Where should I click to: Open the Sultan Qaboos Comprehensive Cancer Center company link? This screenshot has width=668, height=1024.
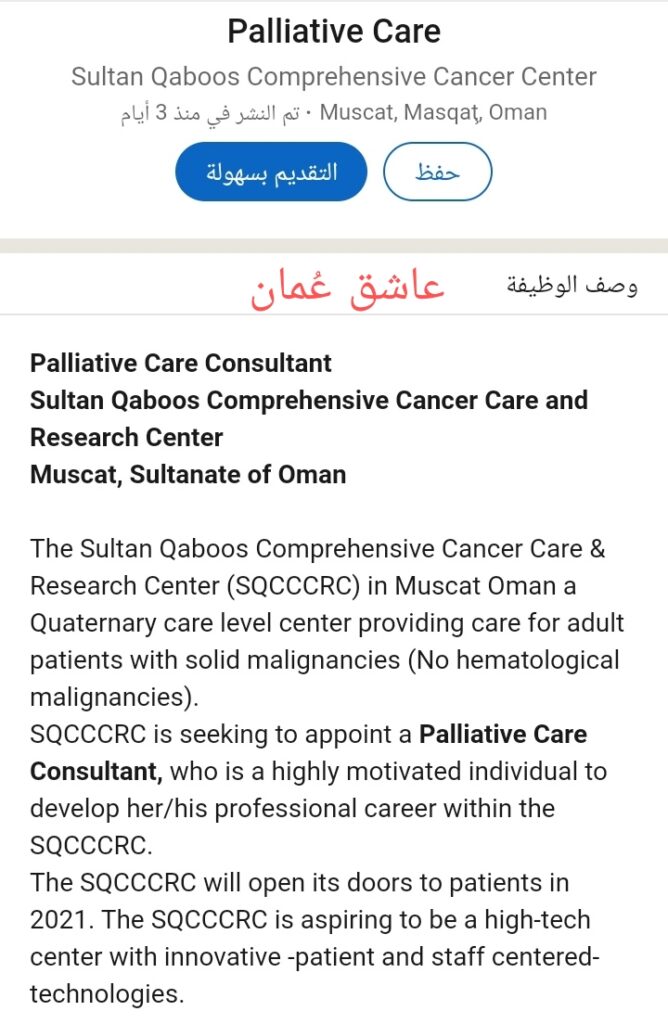pyautogui.click(x=334, y=76)
